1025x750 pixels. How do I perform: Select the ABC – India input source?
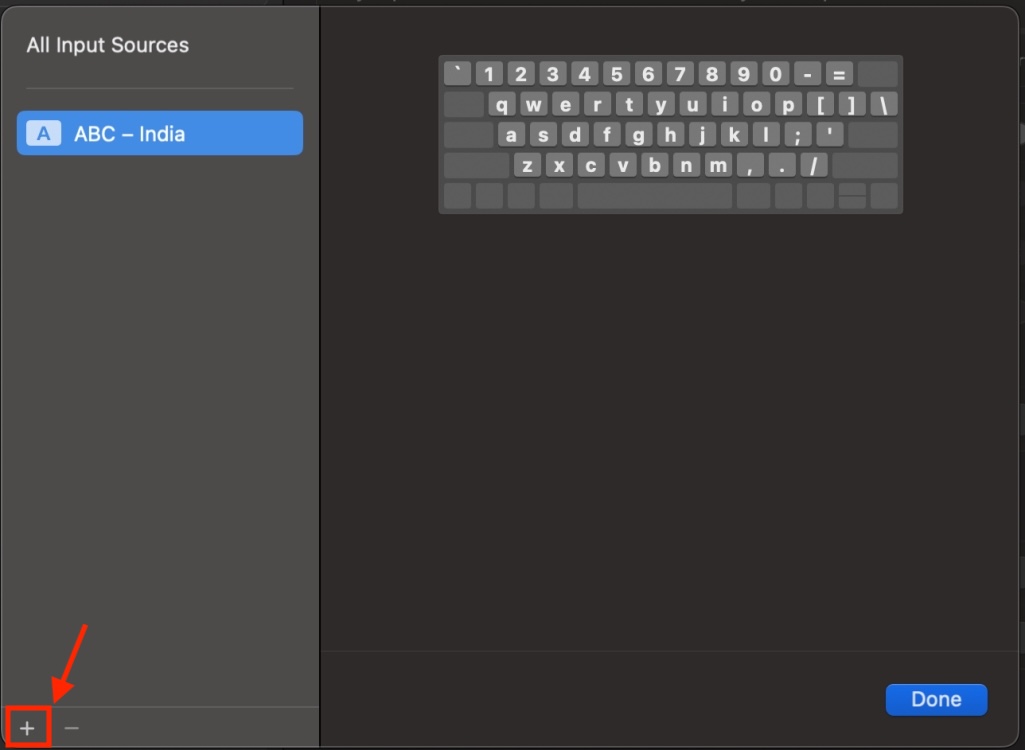tap(160, 133)
